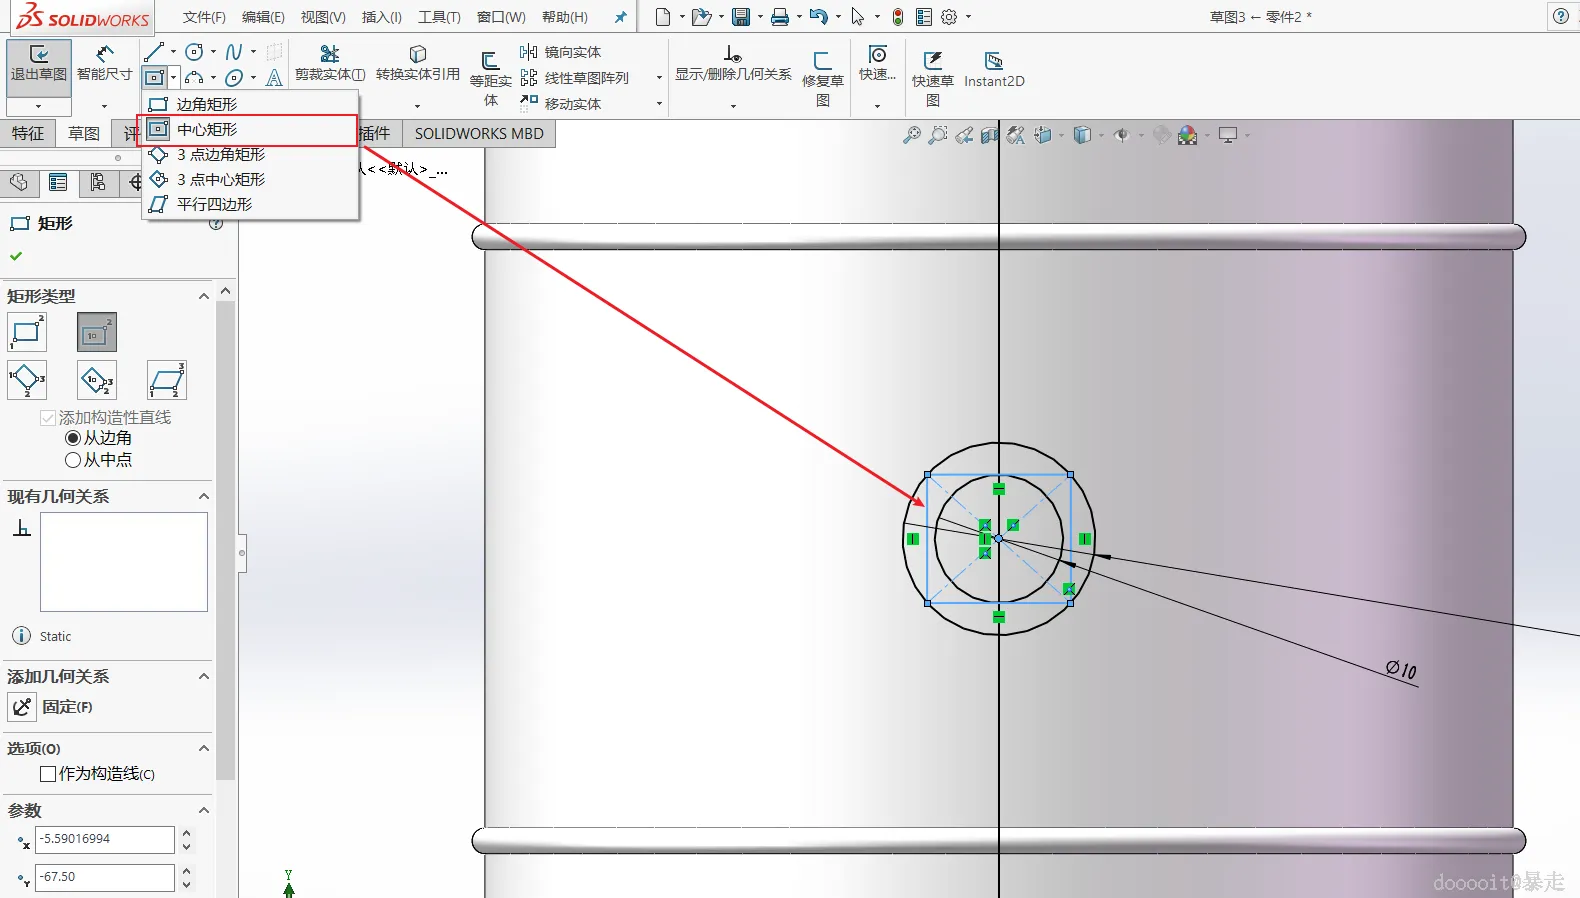Screen dimensions: 1580x898
Task: Select the 3-point corner rectangle type in panel
Action: click(27, 380)
